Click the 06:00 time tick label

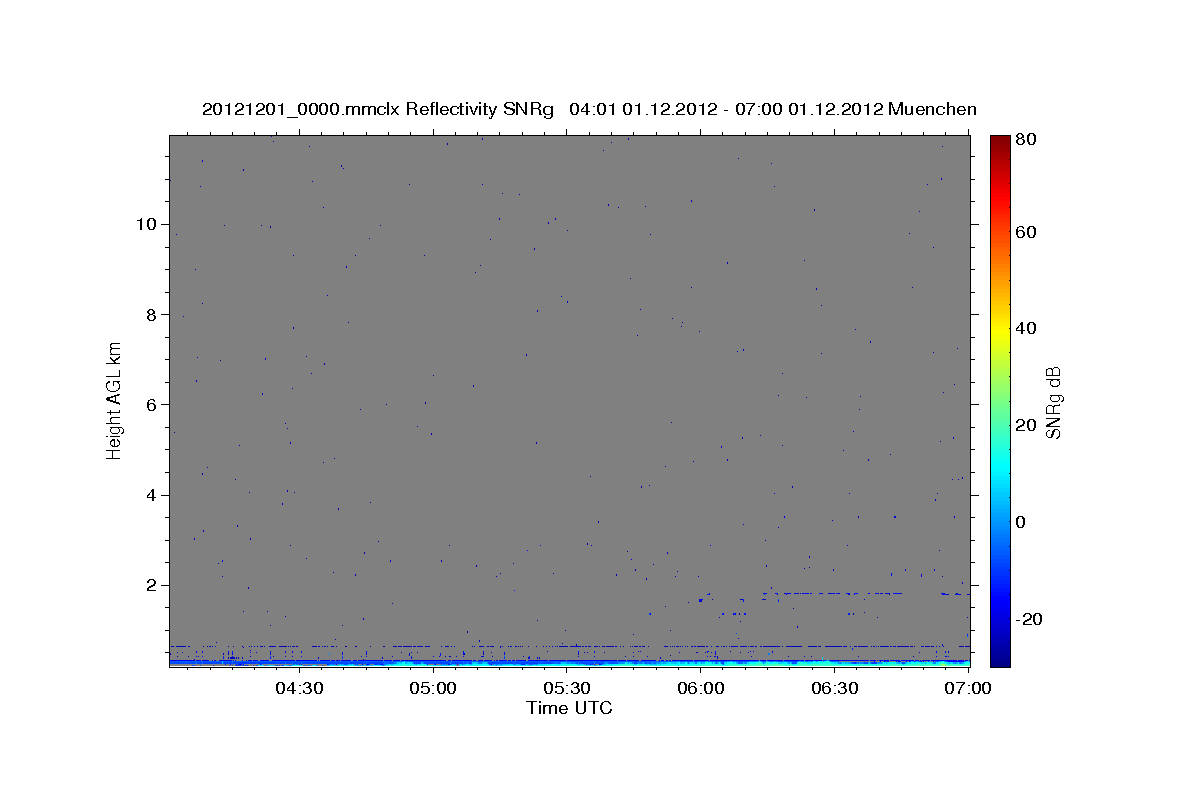pyautogui.click(x=701, y=688)
